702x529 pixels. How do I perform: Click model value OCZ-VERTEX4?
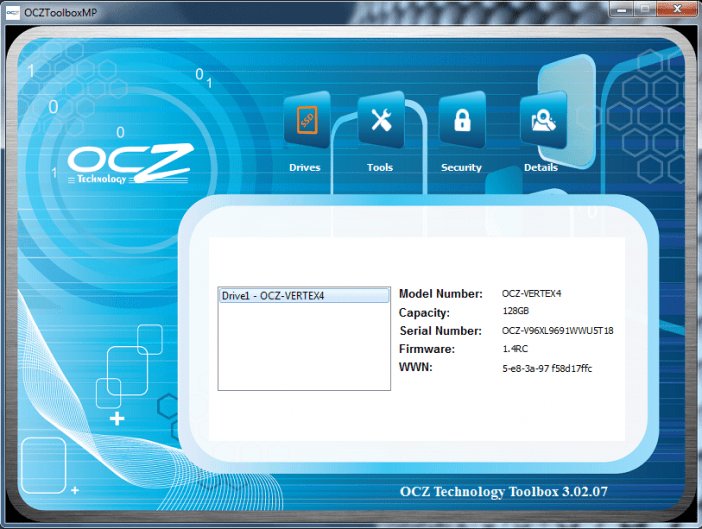(x=531, y=294)
